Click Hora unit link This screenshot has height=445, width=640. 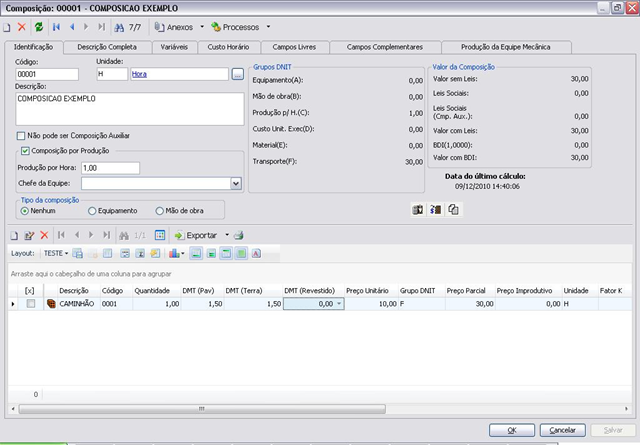tap(139, 74)
